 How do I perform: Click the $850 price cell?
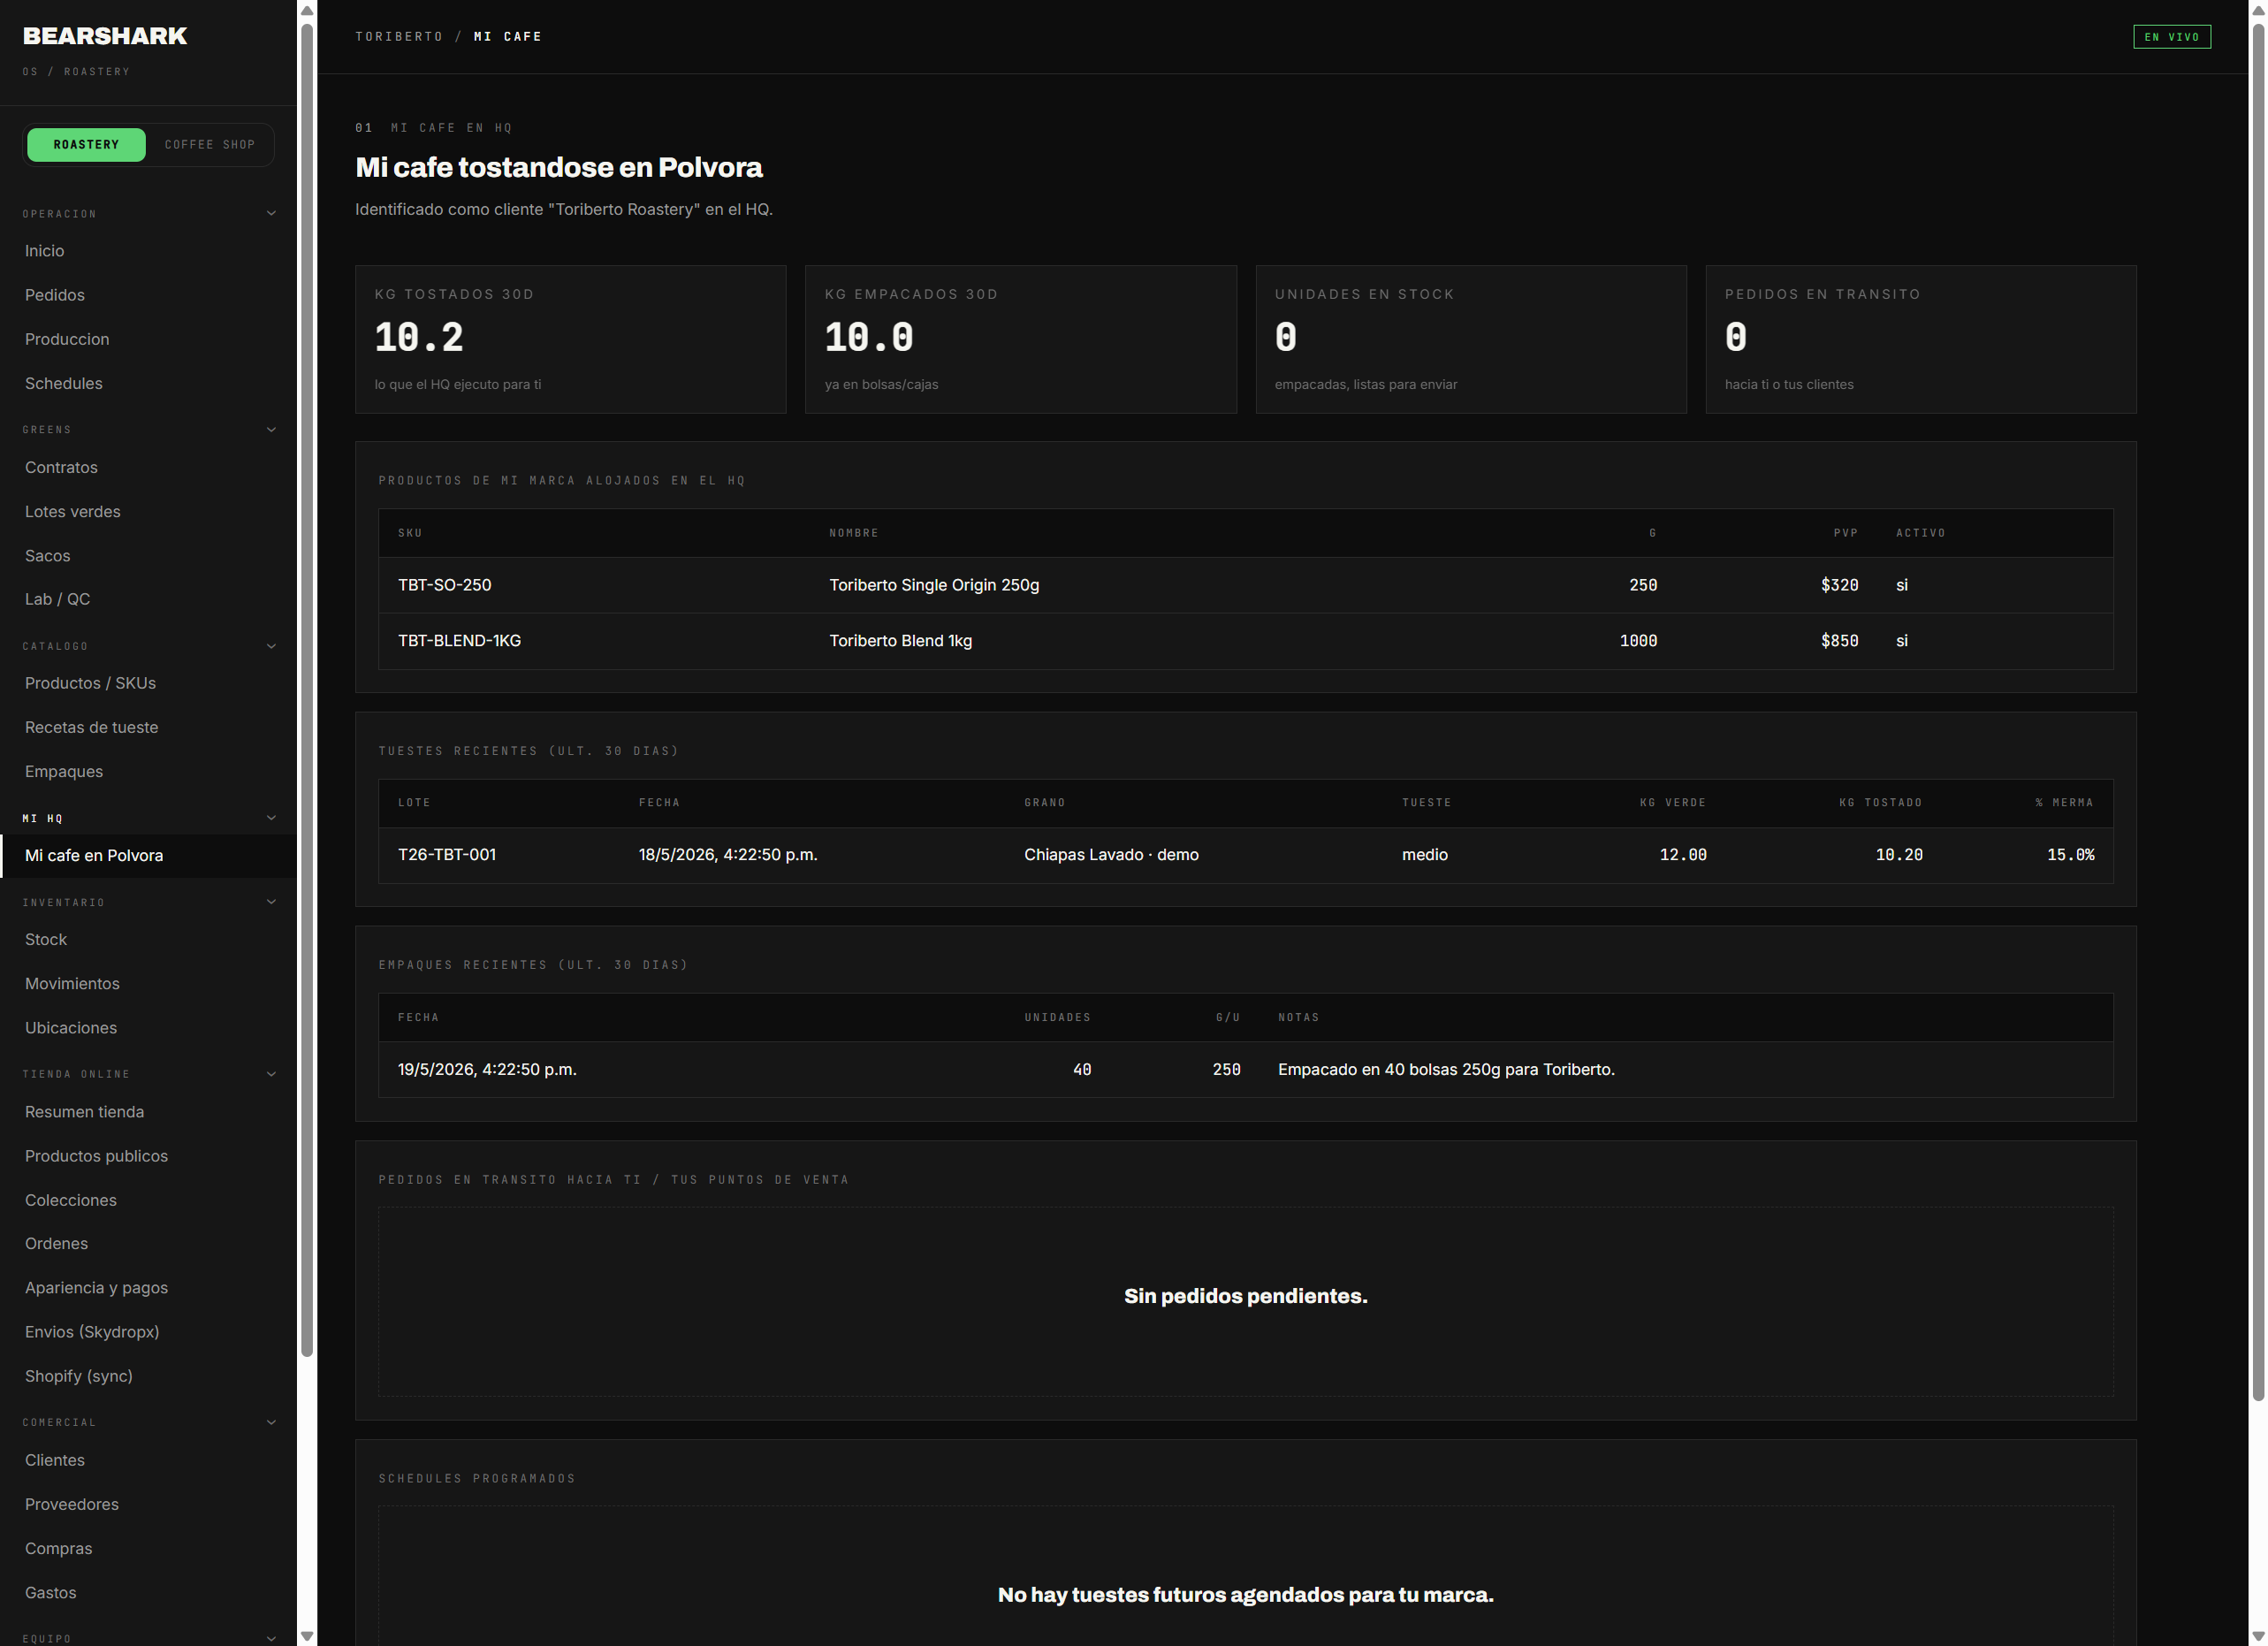(1839, 641)
